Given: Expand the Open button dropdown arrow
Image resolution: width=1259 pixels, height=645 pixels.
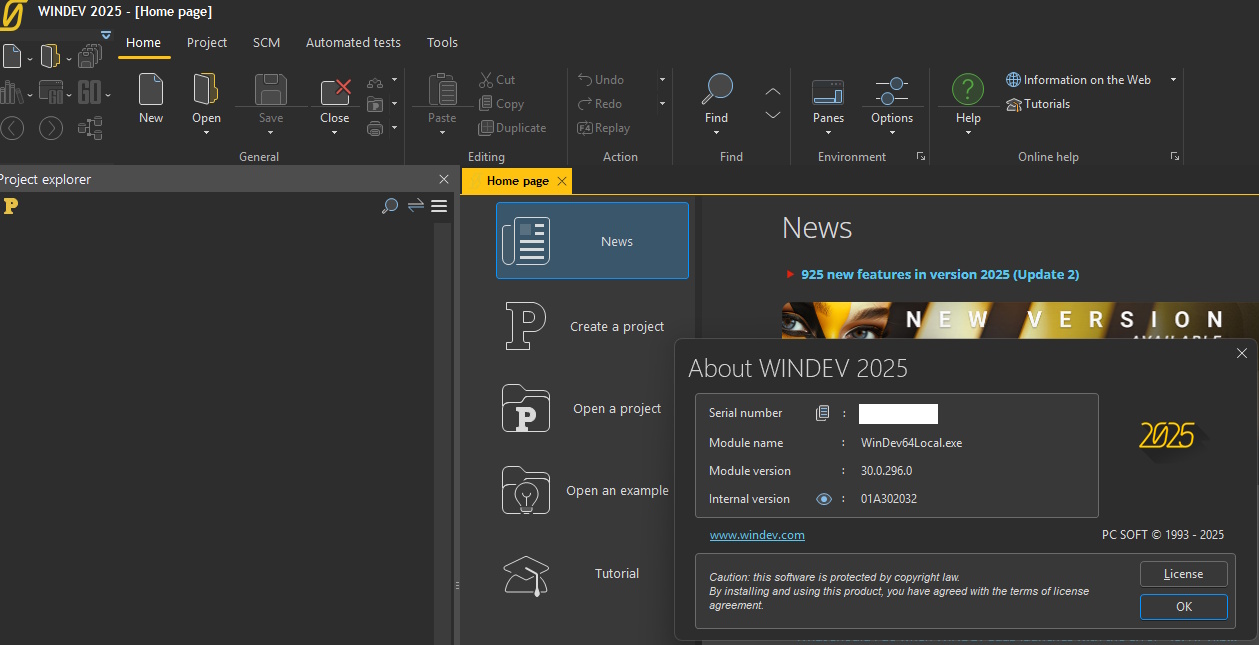Looking at the screenshot, I should pyautogui.click(x=206, y=132).
